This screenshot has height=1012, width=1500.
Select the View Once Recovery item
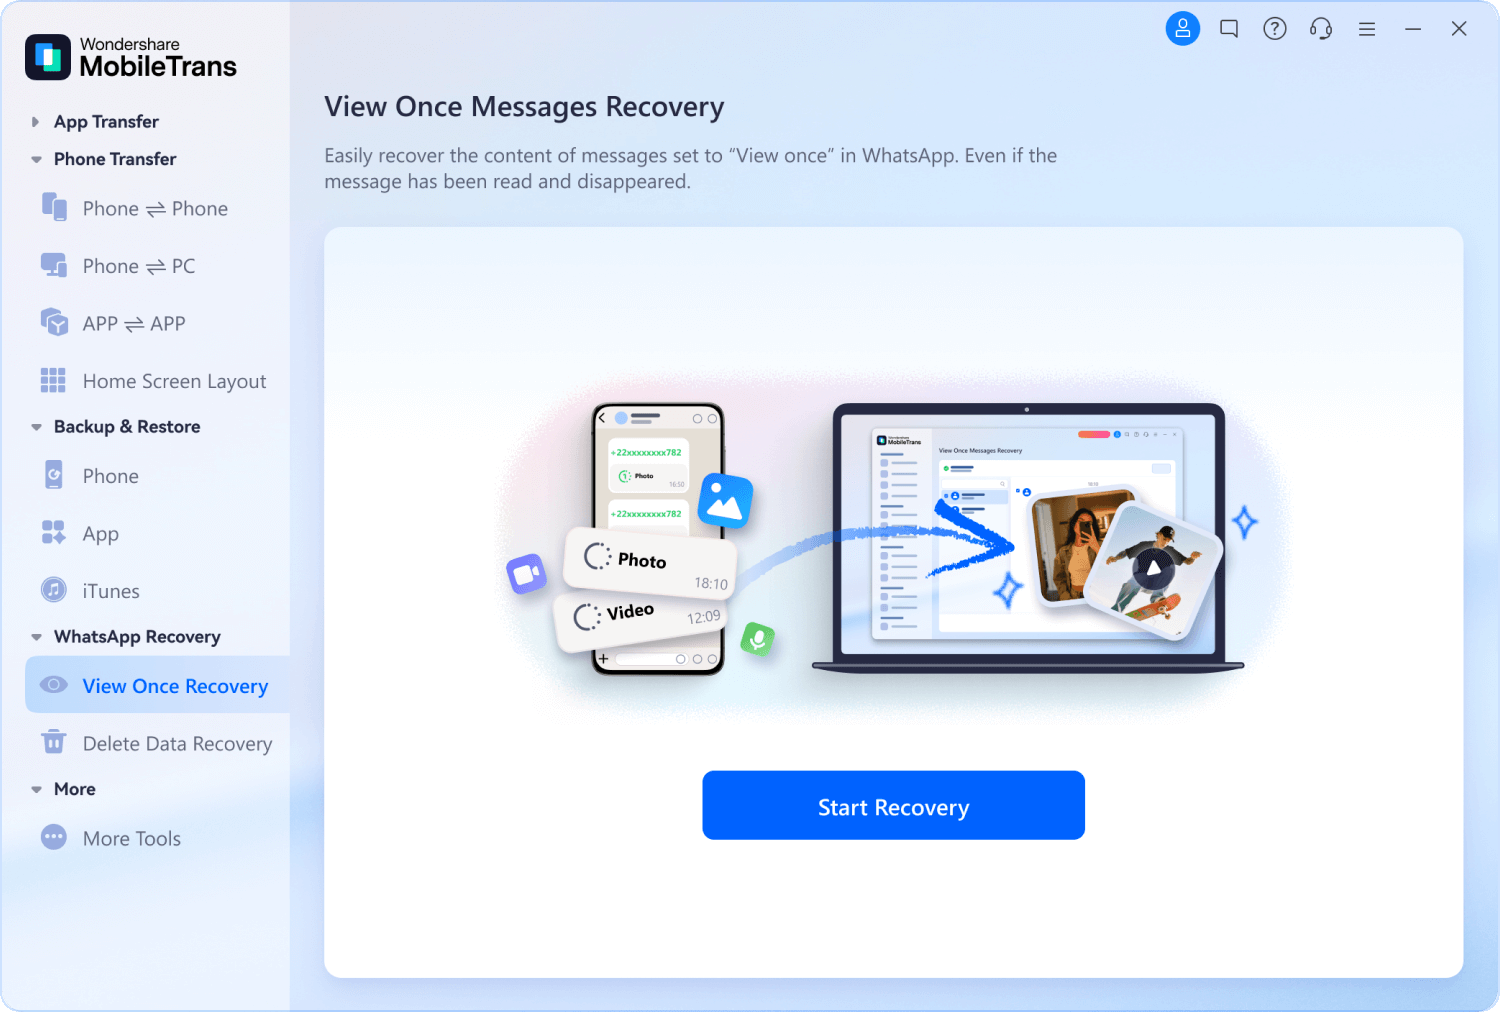(175, 686)
